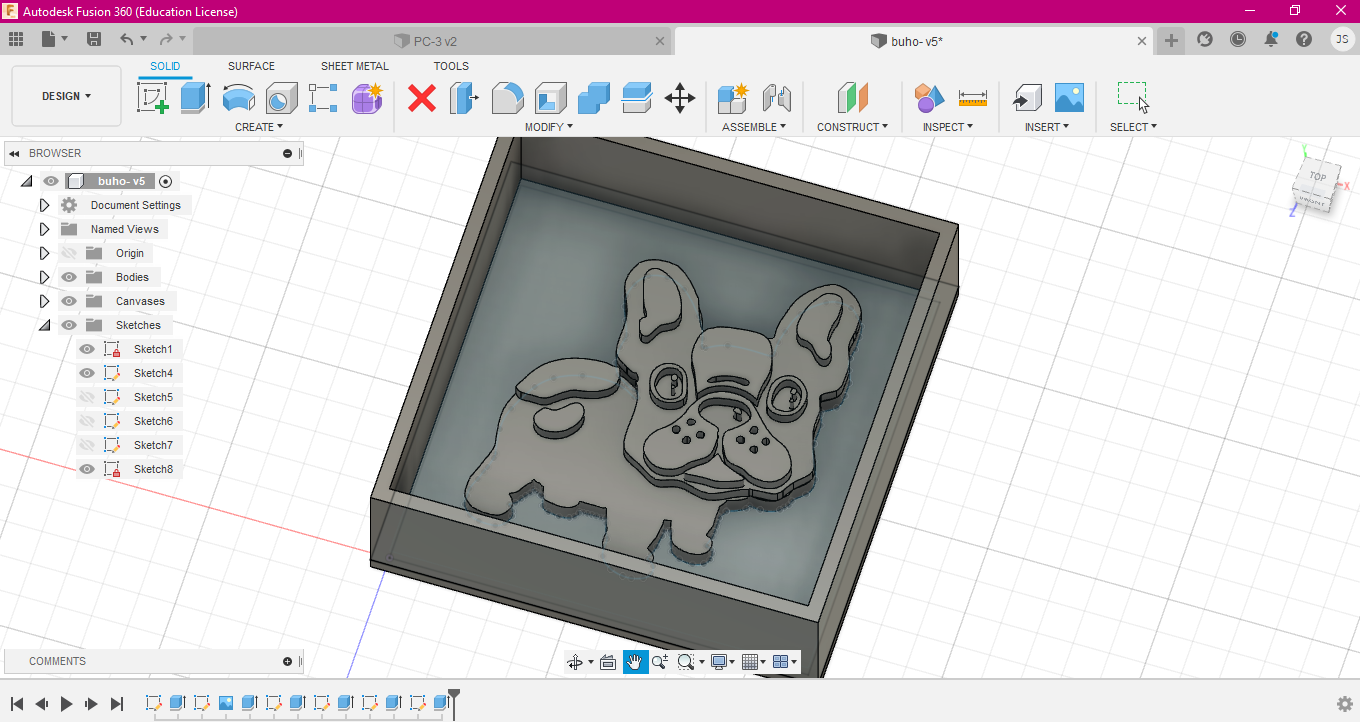
Task: Open the Help question mark icon
Action: [1304, 39]
